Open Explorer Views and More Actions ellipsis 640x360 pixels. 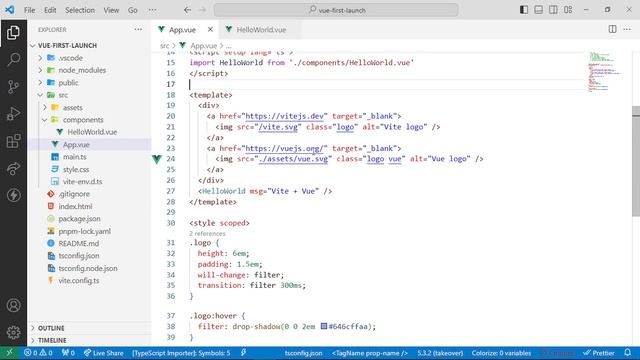tap(138, 29)
